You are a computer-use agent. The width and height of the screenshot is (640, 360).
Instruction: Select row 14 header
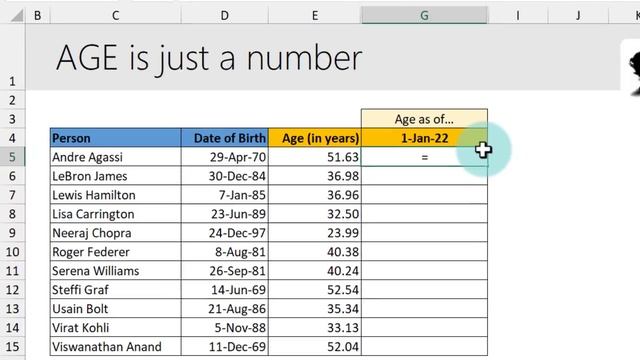click(12, 328)
